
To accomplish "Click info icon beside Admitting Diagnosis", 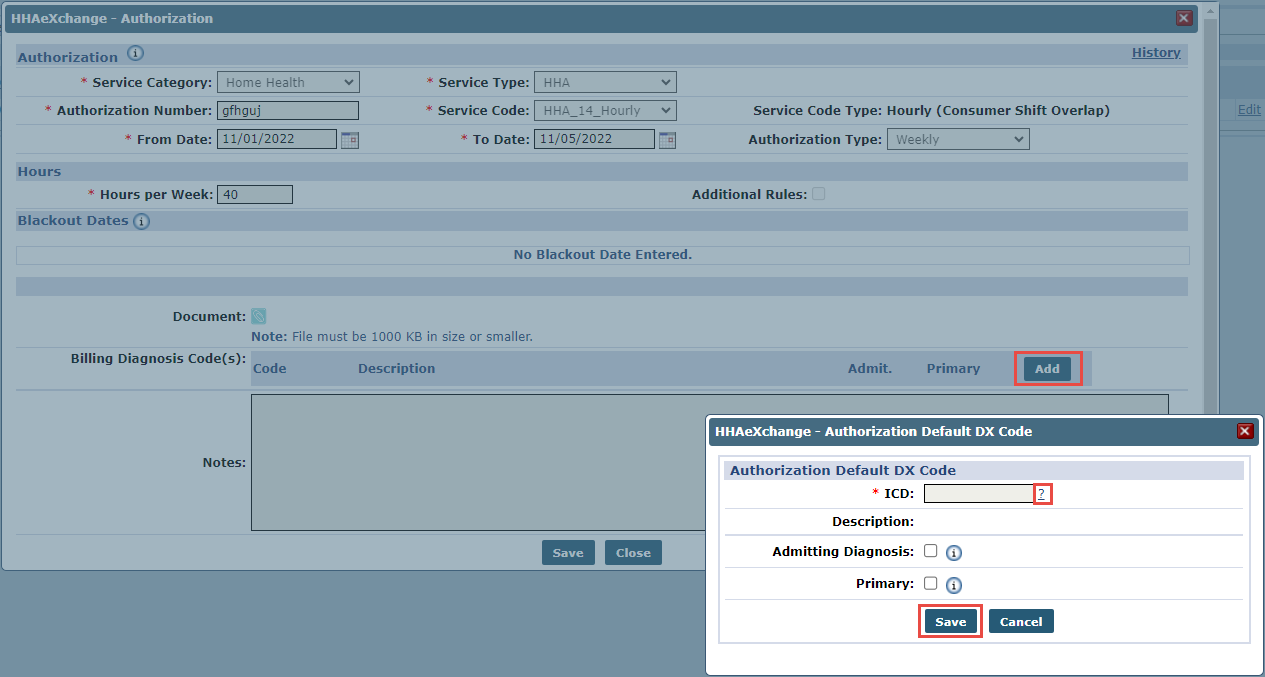I will 954,552.
